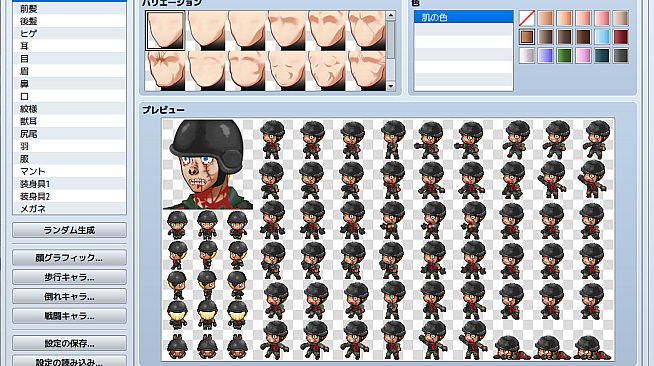Choose the light blue color swatch
This screenshot has height=366, width=654.
602,37
